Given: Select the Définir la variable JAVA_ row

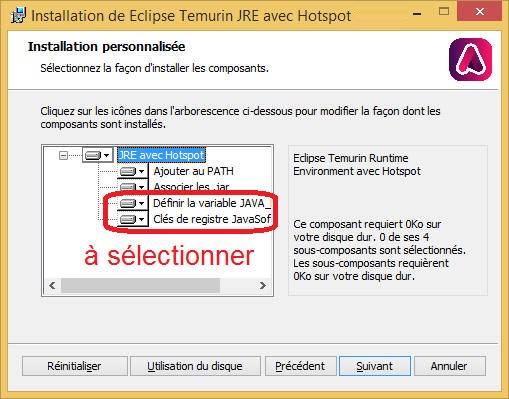Looking at the screenshot, I should pos(211,203).
